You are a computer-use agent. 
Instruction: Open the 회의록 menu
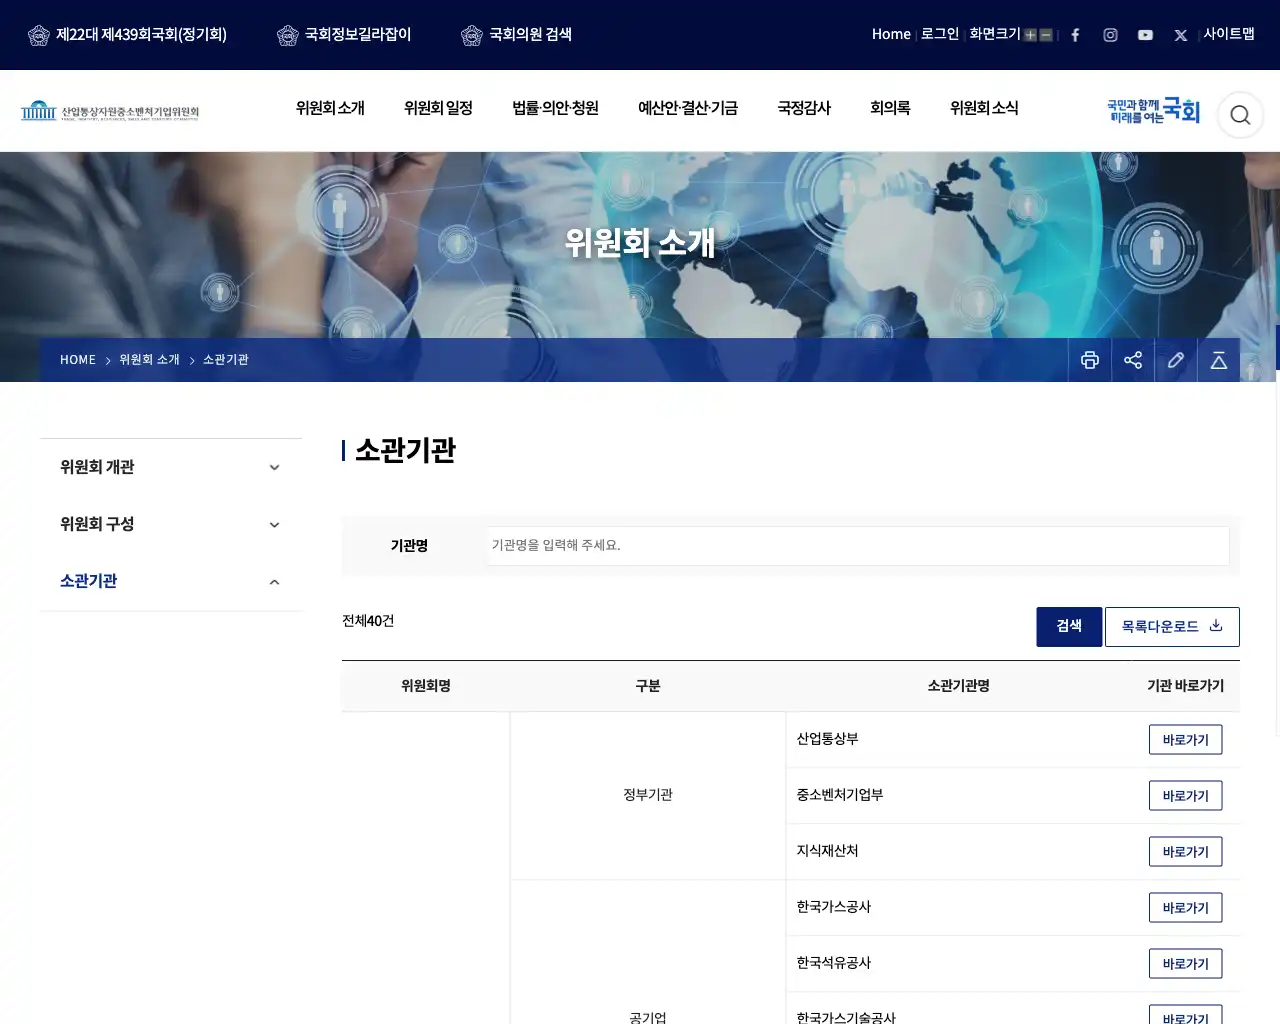890,108
